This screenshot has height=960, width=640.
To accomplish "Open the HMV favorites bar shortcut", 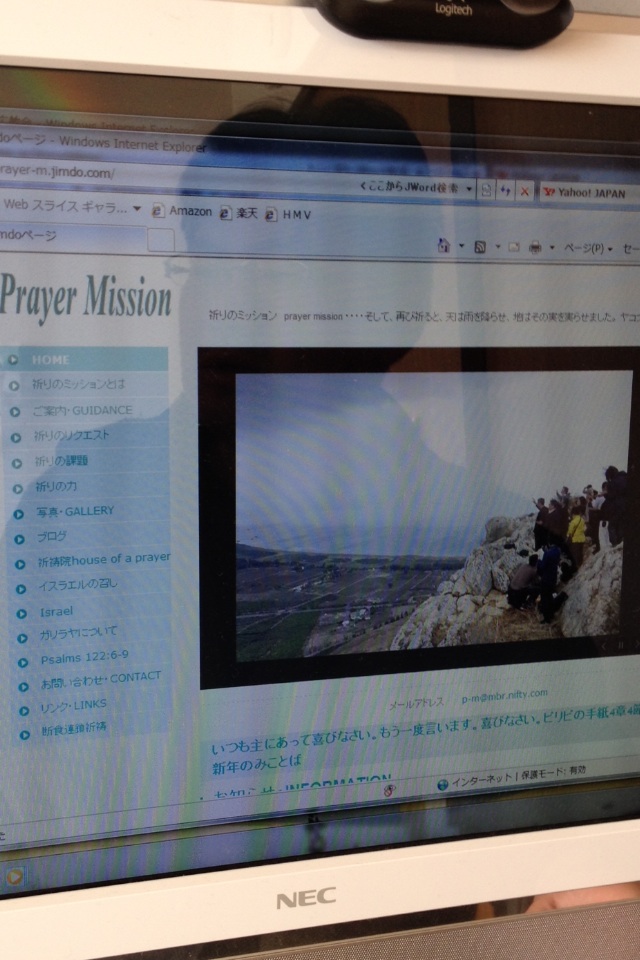I will coord(290,214).
